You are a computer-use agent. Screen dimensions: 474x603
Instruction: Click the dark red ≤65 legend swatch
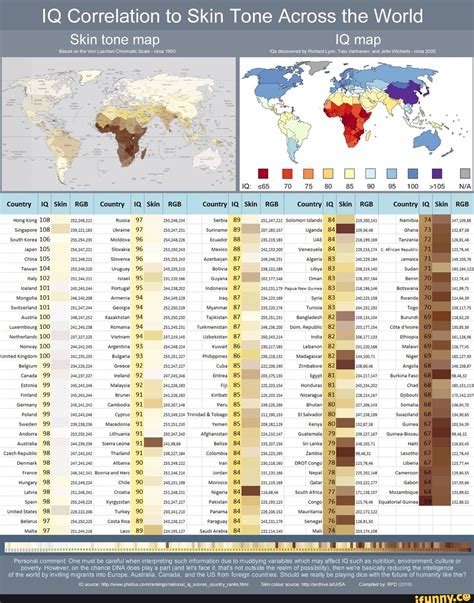(x=263, y=174)
